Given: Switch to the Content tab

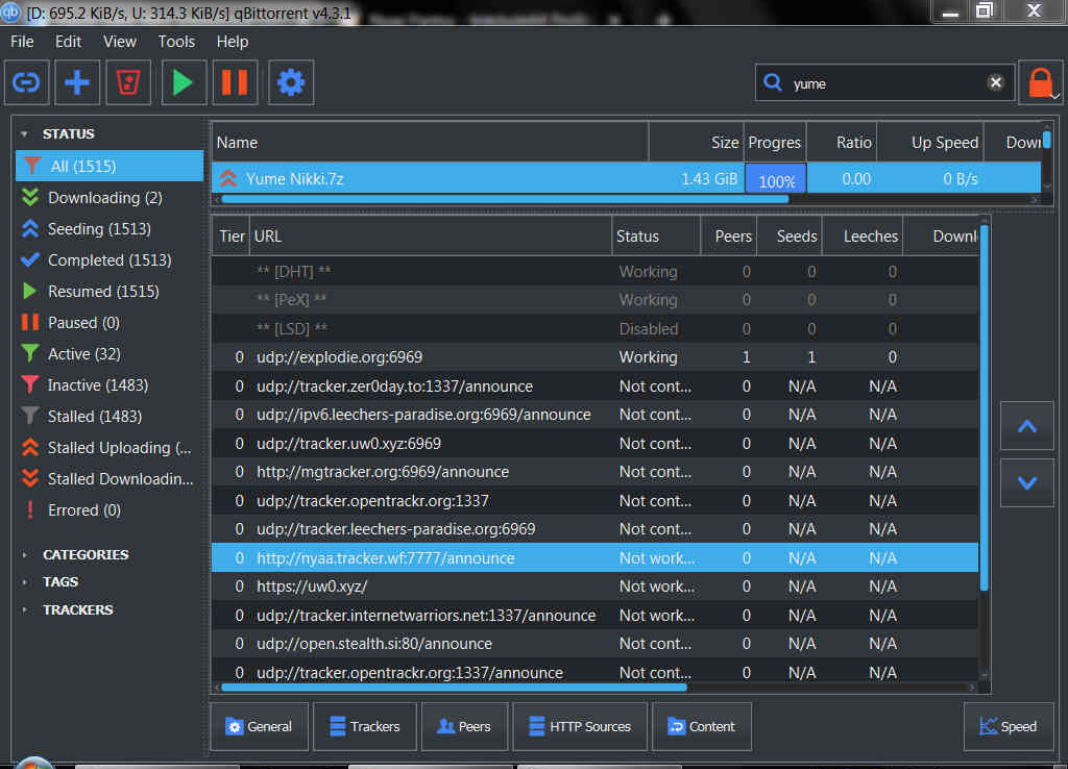Looking at the screenshot, I should tap(702, 727).
